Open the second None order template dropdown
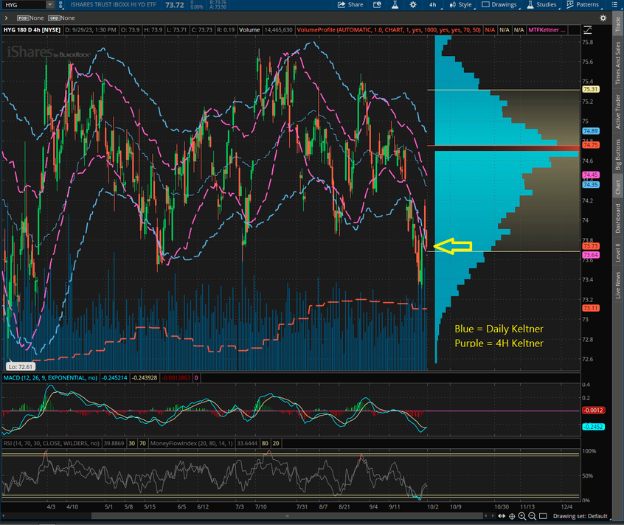The image size is (624, 525). tap(62, 18)
